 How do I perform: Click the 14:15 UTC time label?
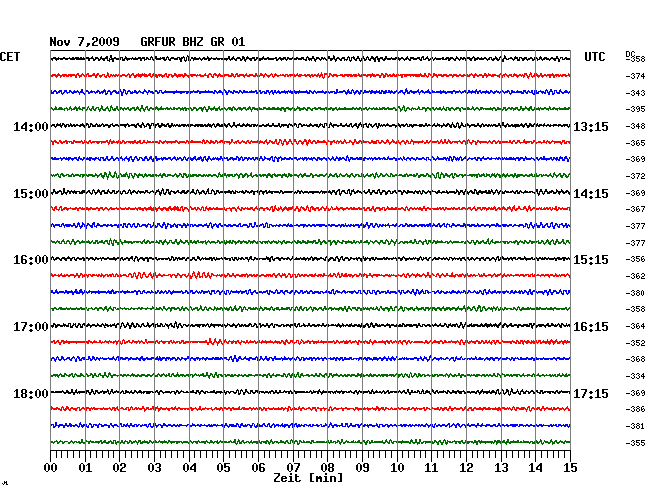(591, 194)
